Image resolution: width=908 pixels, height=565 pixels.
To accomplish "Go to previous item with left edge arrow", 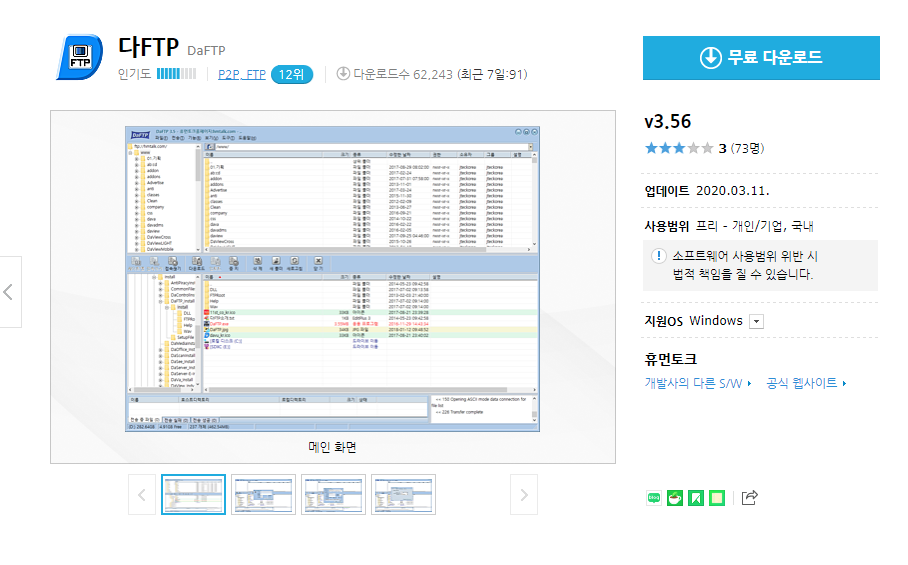I will coord(9,292).
